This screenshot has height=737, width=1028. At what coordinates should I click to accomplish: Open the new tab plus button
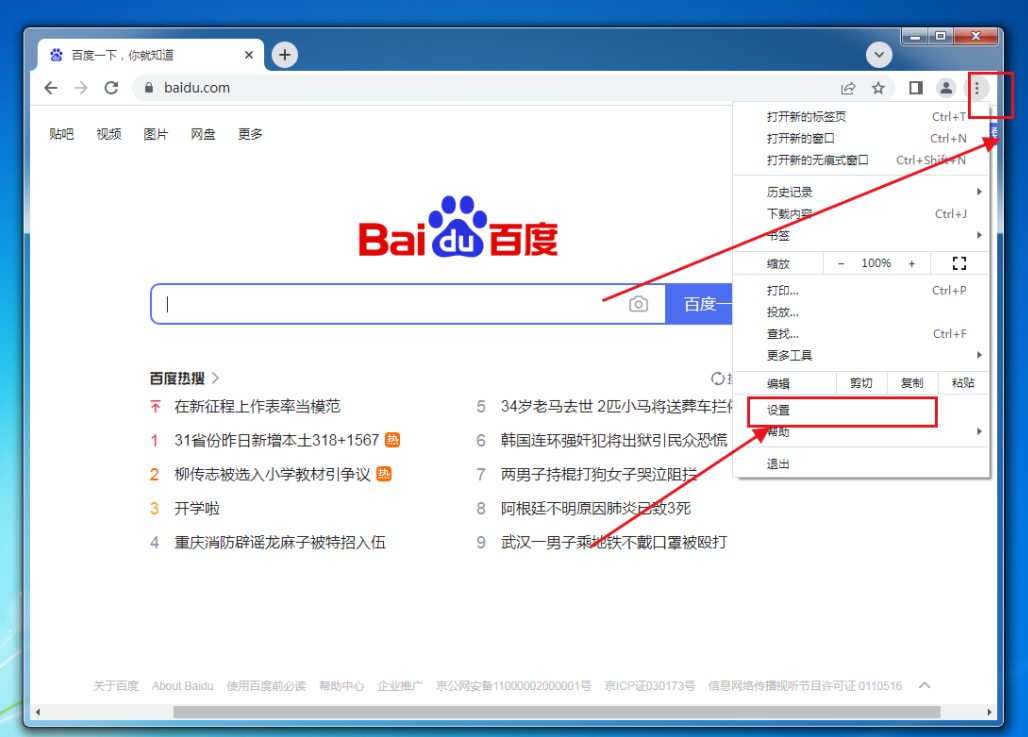tap(285, 55)
